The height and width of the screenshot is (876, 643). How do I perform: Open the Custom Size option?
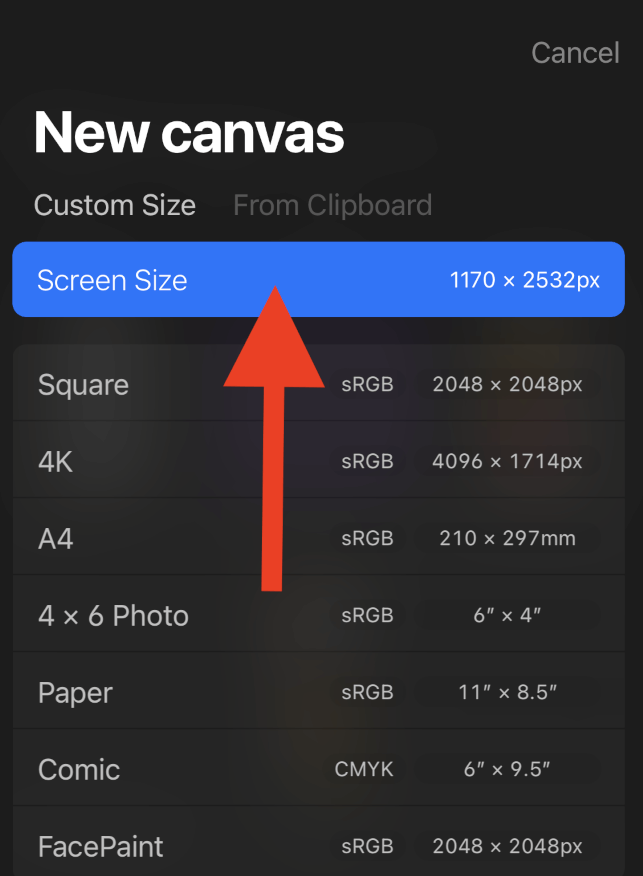[115, 205]
